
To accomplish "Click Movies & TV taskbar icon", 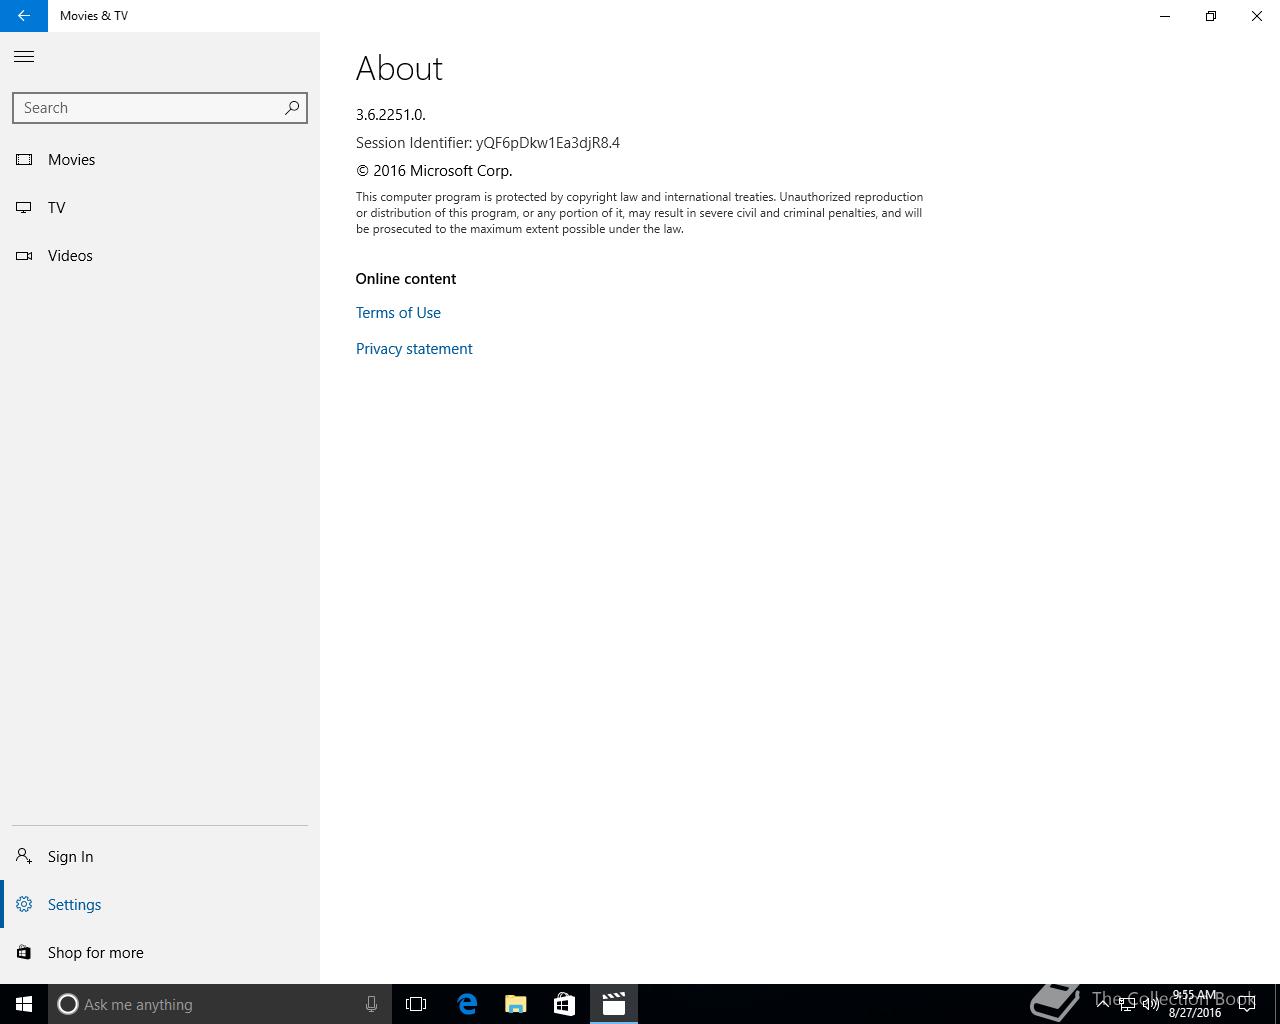I will (x=613, y=1004).
